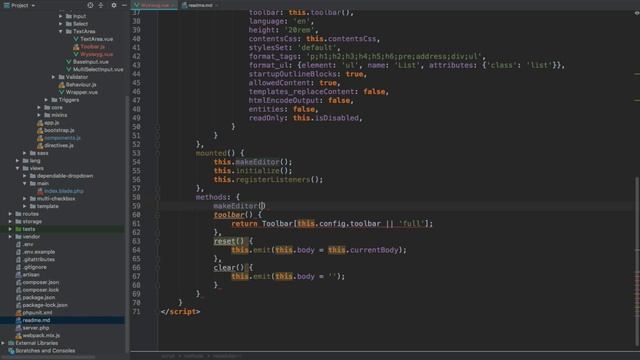640x360 pixels.
Task: Click the JS icon beside Behaviour.js
Action: point(62,85)
